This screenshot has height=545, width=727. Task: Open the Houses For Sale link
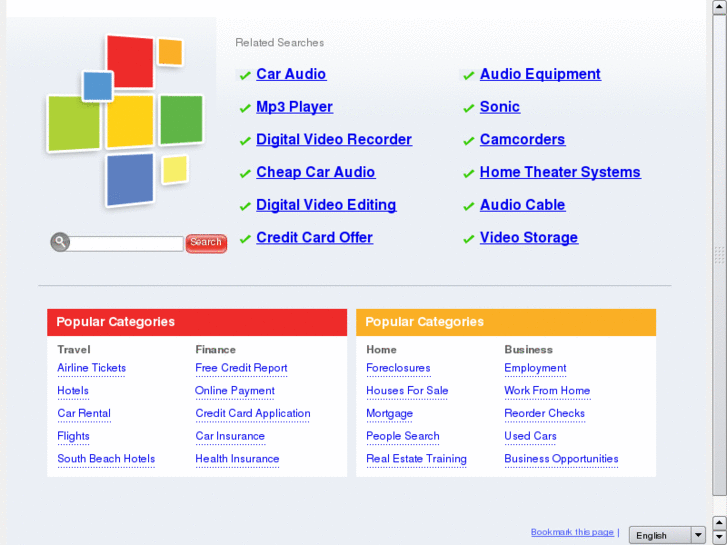click(x=407, y=391)
